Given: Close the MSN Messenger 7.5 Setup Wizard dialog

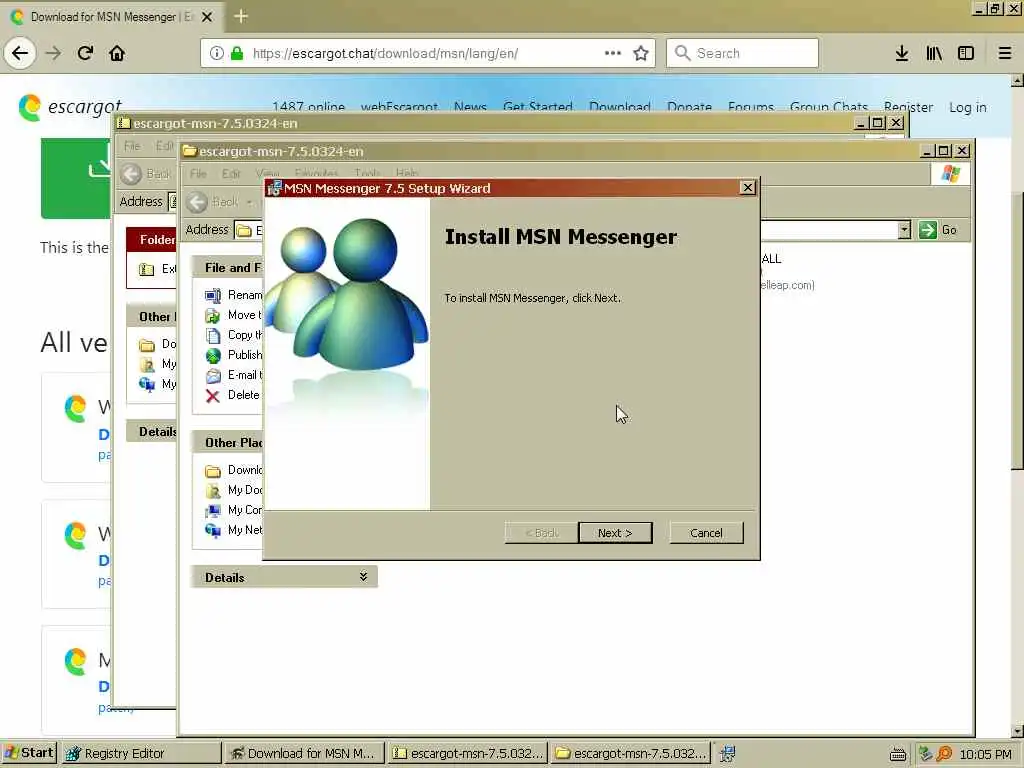Looking at the screenshot, I should (x=748, y=188).
